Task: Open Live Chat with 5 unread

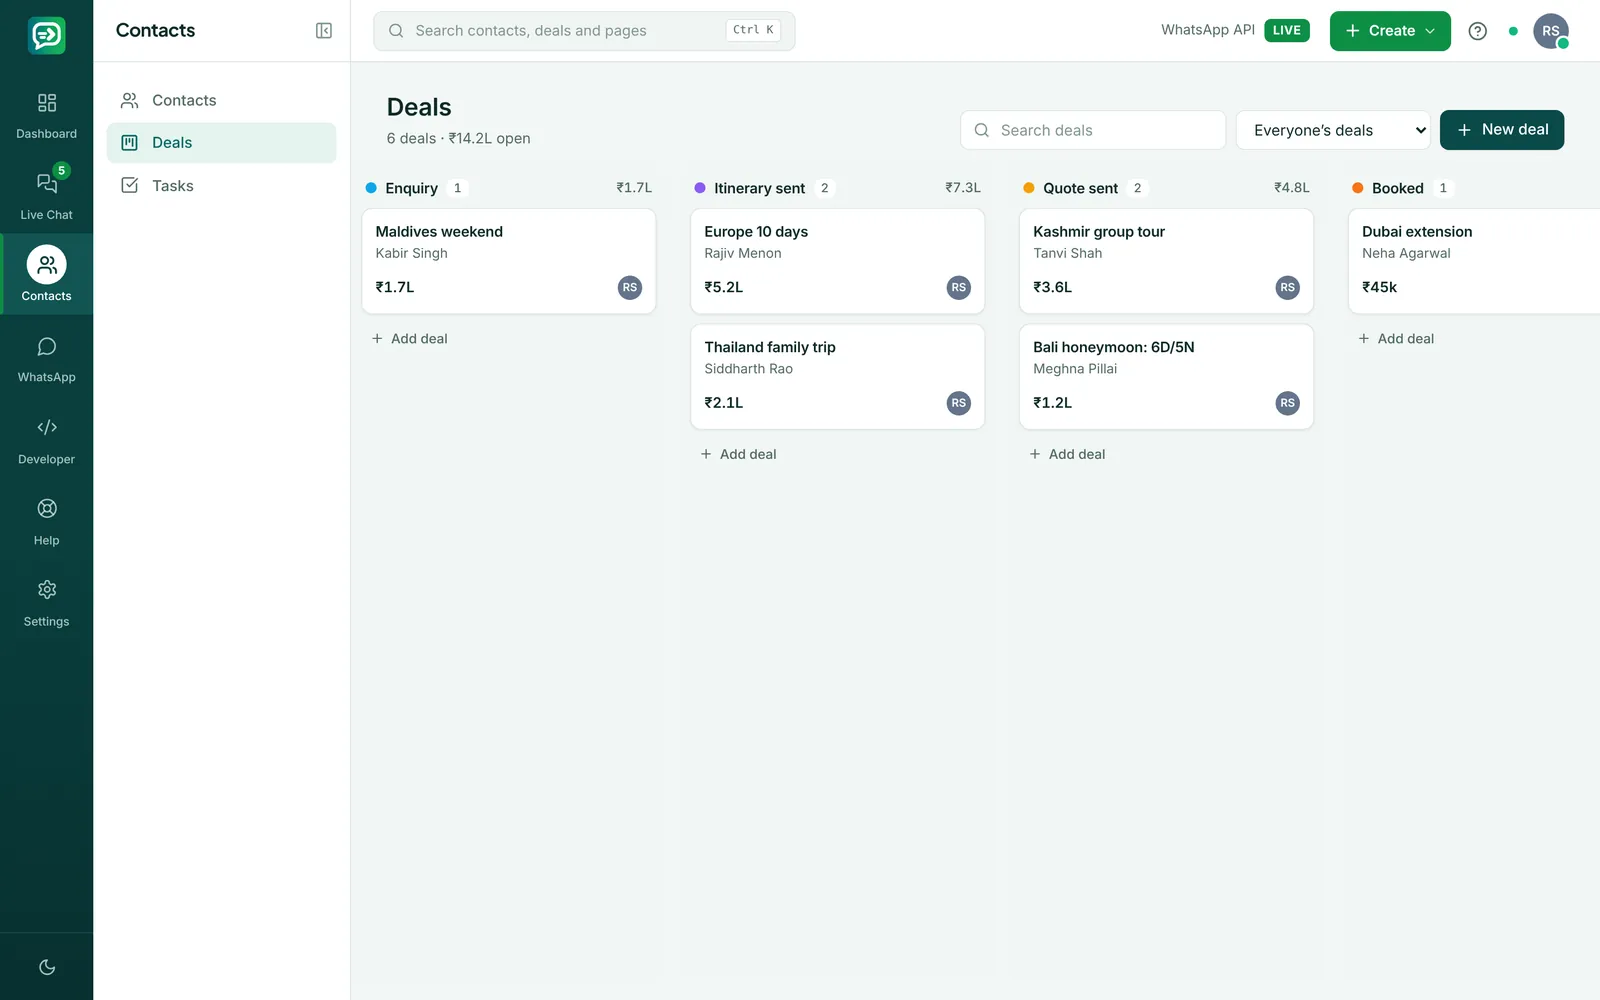Action: (46, 194)
